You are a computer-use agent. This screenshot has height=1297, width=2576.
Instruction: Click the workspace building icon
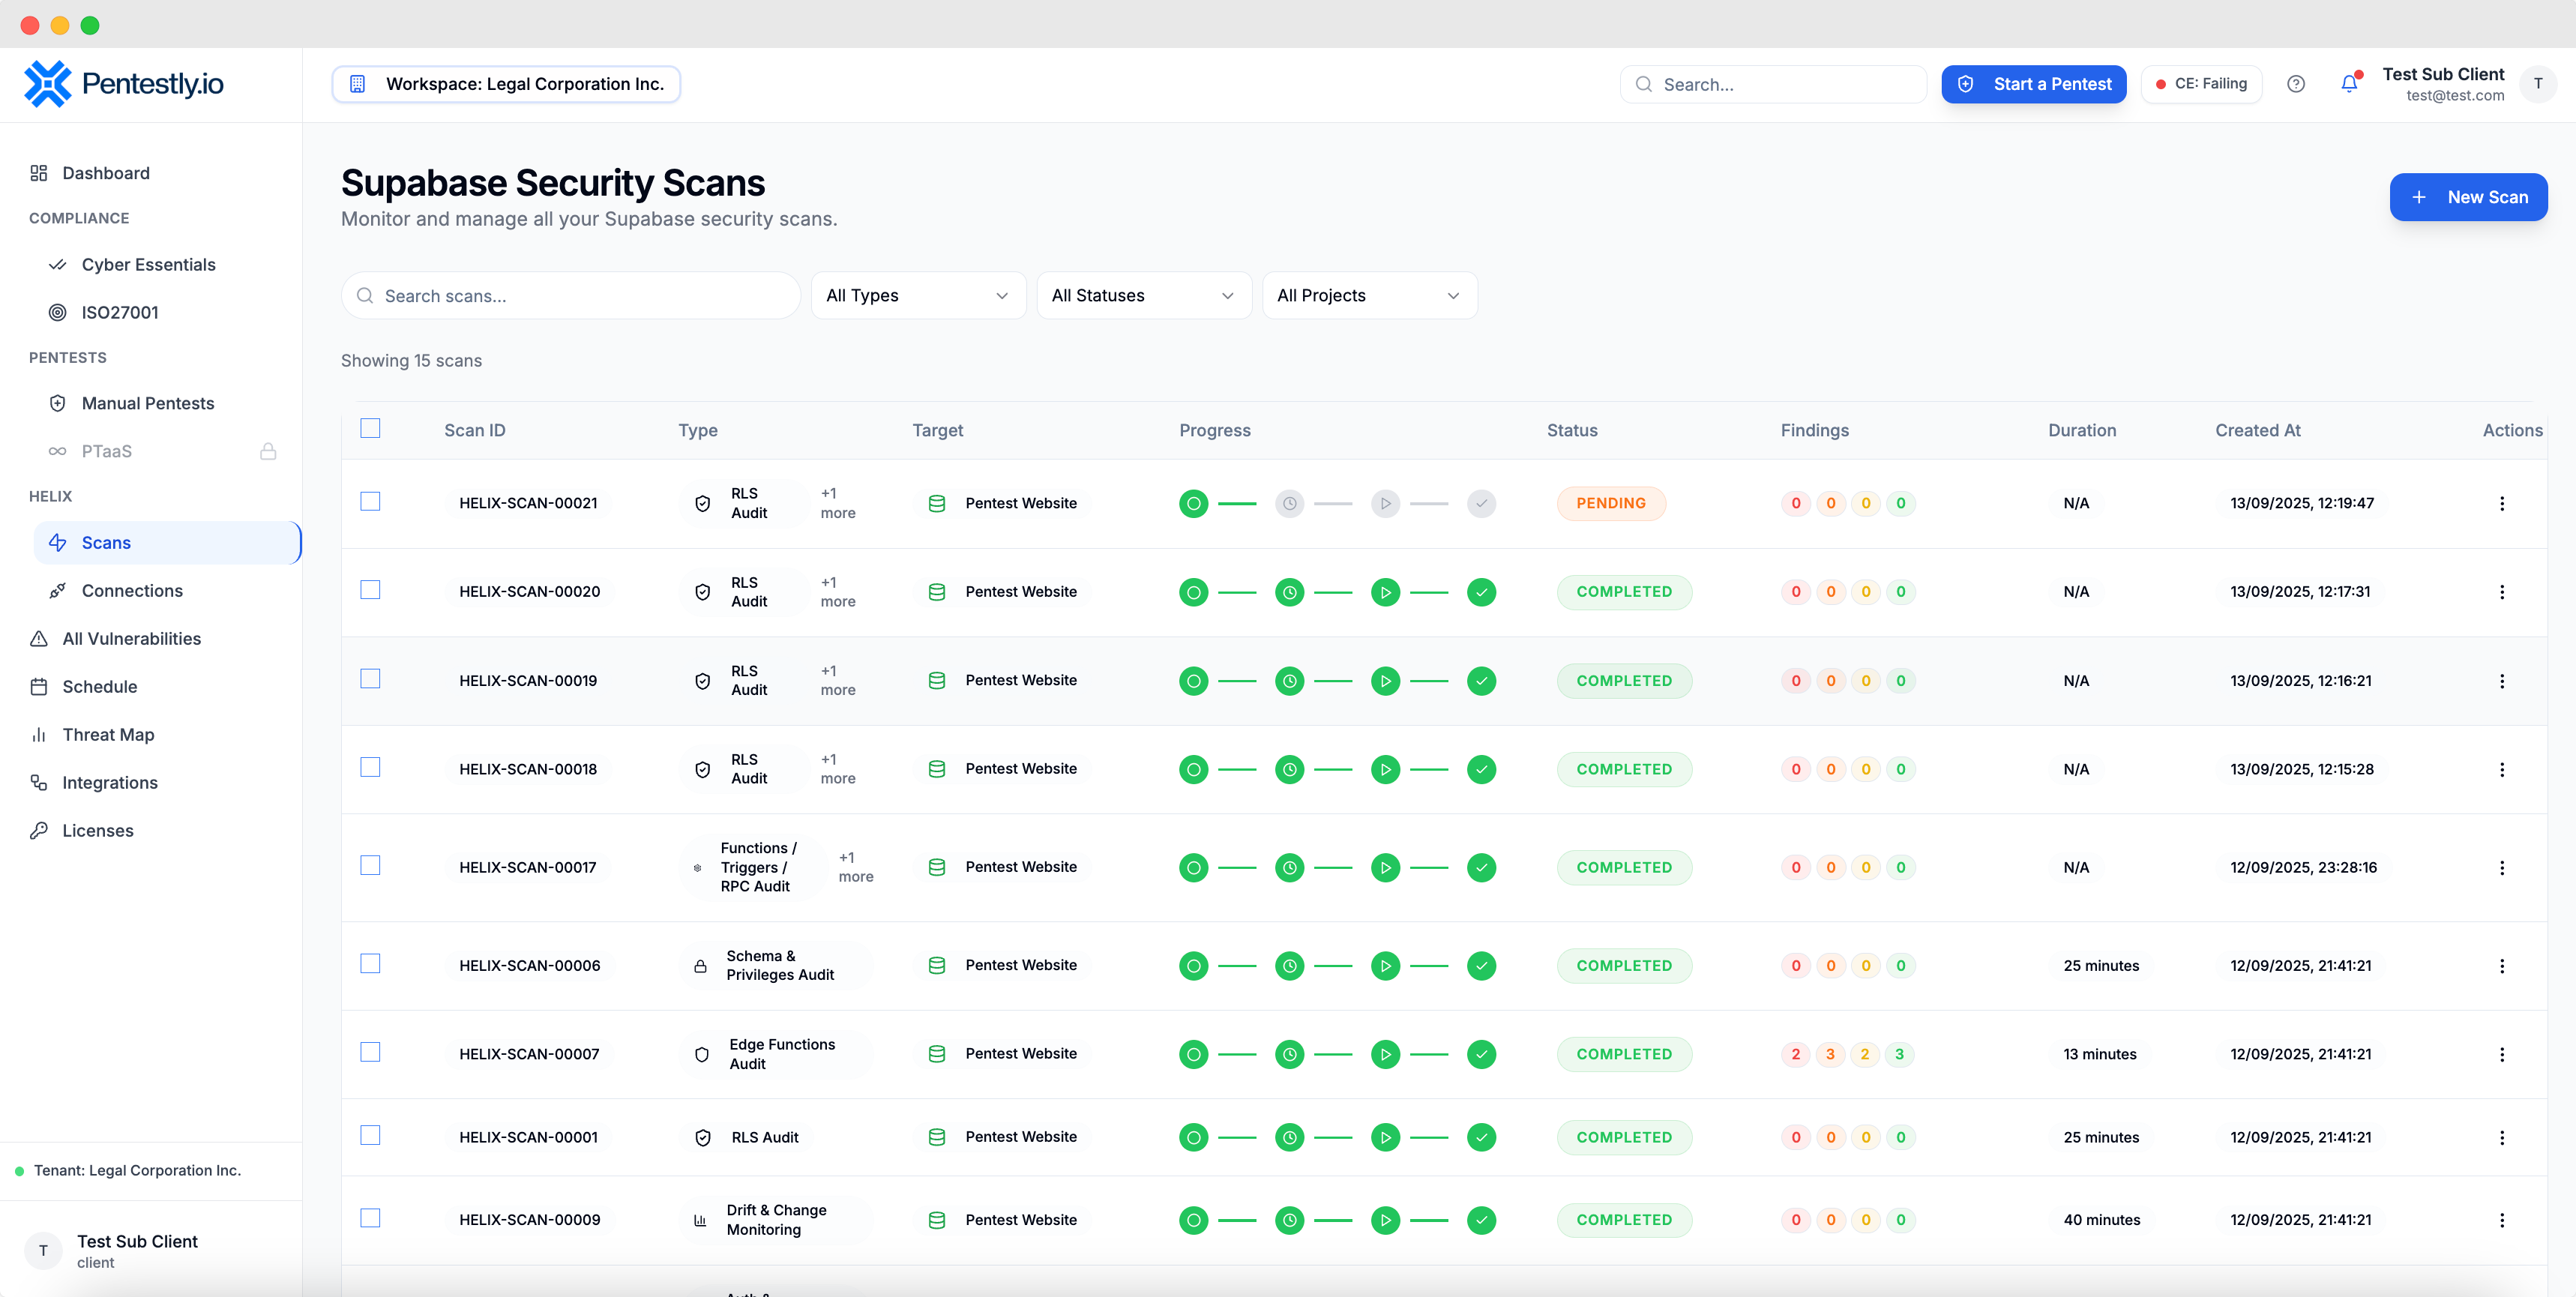357,84
